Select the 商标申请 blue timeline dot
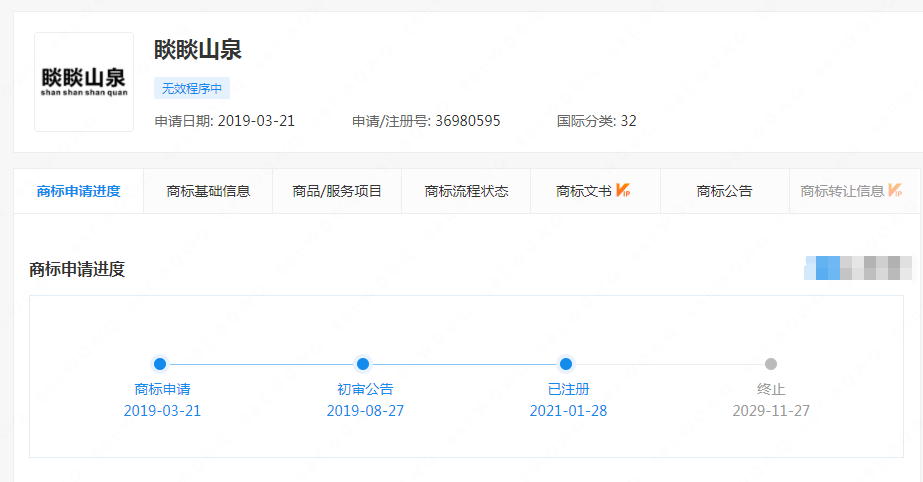923x482 pixels. coord(160,364)
